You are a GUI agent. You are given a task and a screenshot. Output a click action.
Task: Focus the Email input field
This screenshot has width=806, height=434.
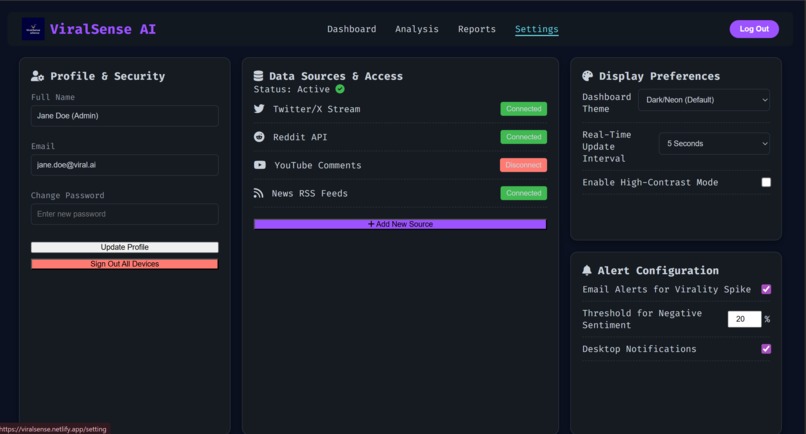[x=124, y=165]
